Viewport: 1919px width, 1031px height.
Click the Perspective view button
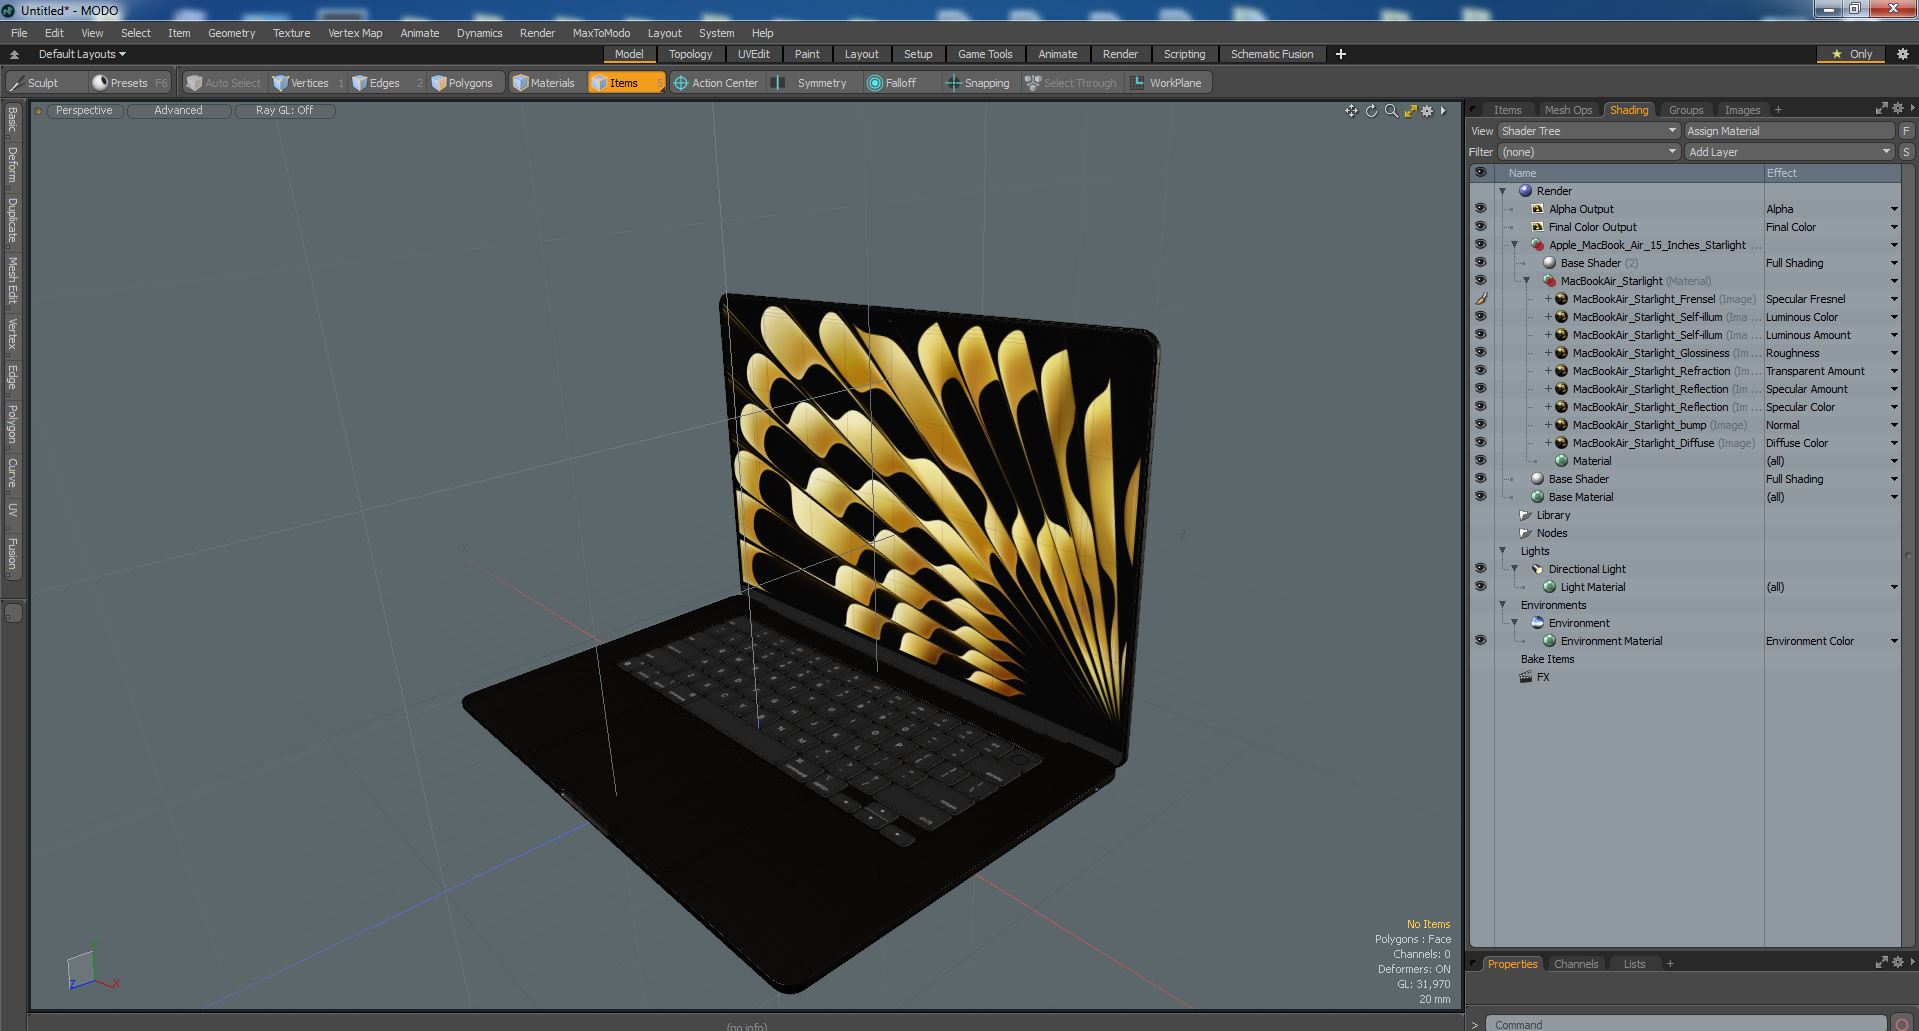[84, 111]
